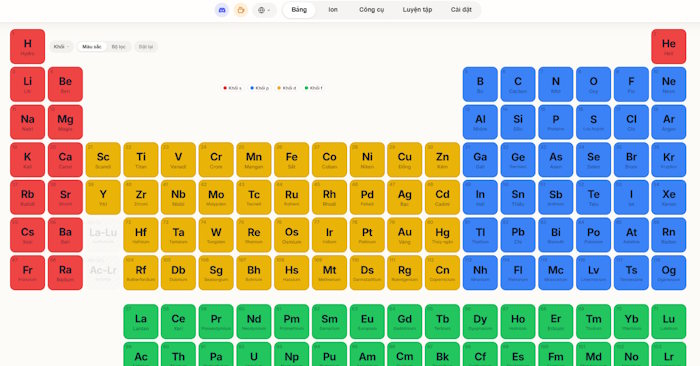Open the Công cụ tab
This screenshot has width=700, height=366.
pyautogui.click(x=371, y=10)
